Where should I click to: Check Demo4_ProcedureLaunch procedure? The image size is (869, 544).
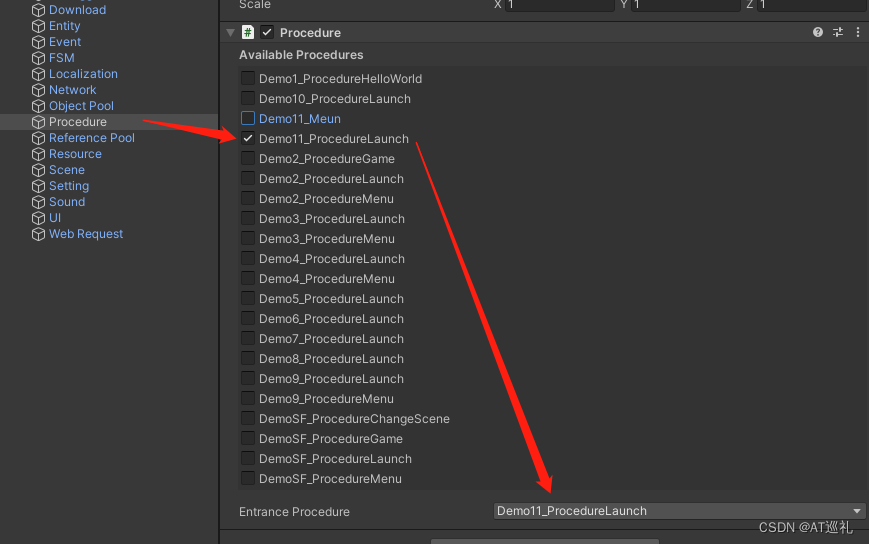(248, 258)
